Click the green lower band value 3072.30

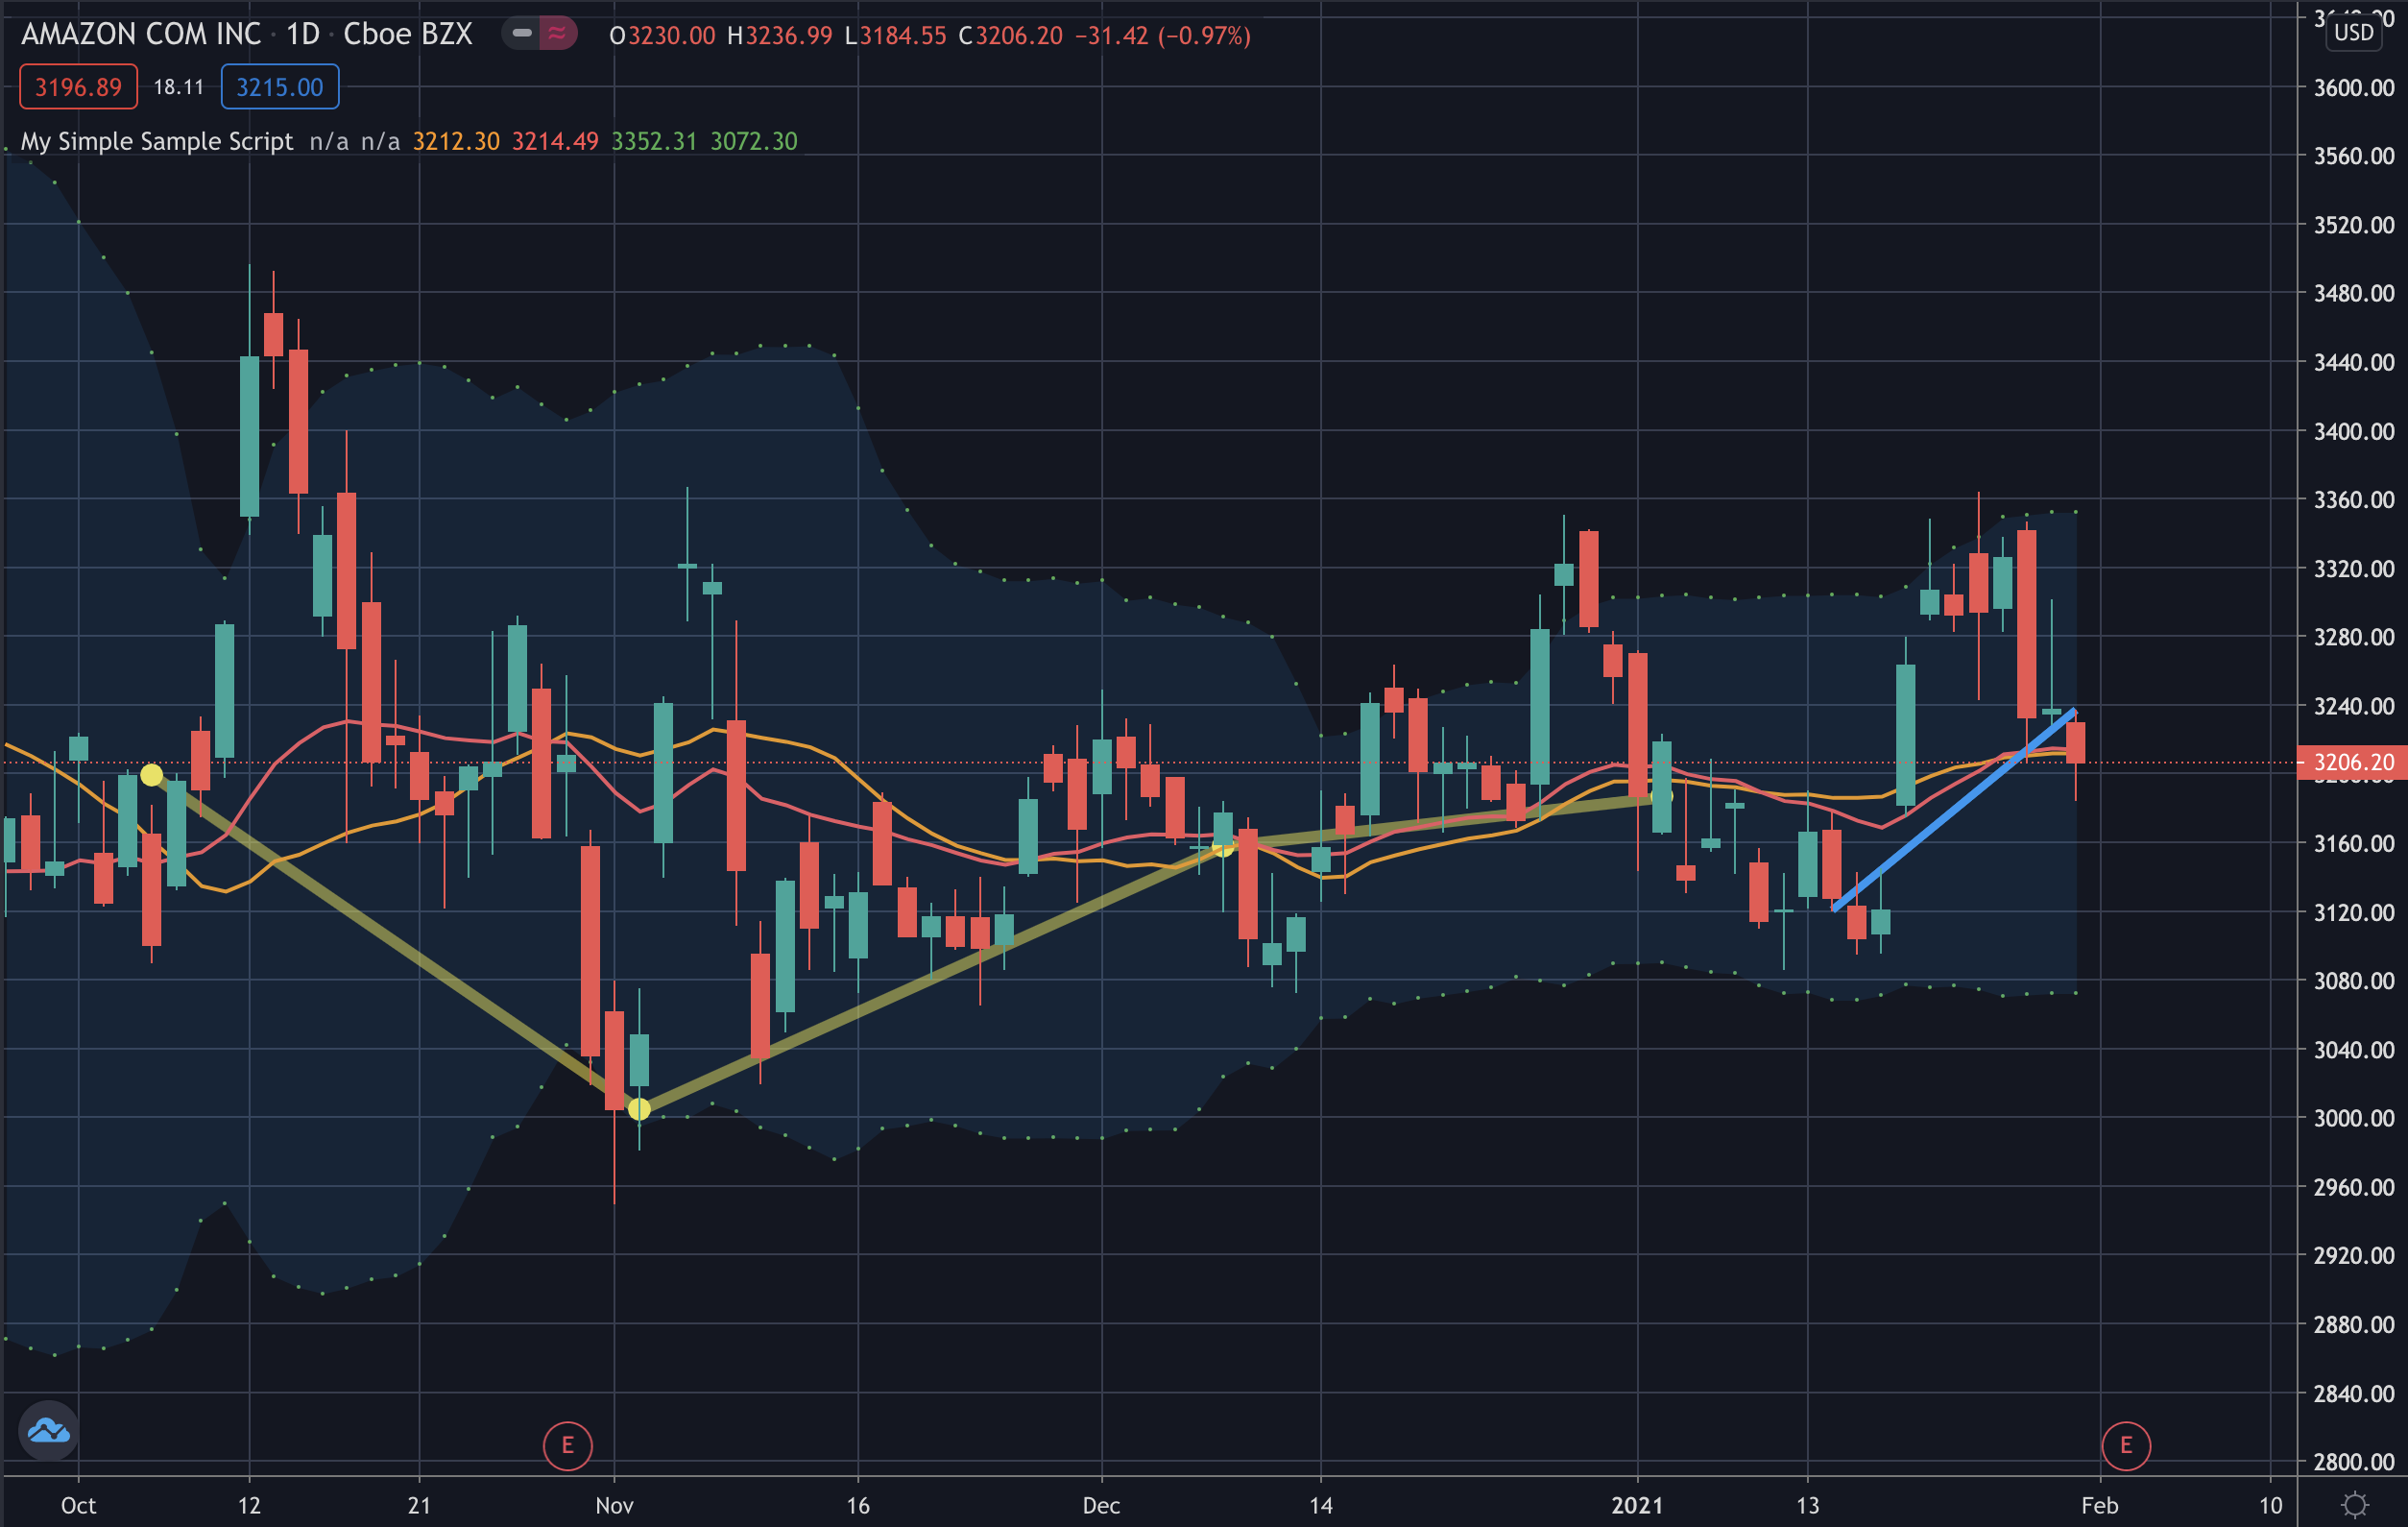(x=754, y=141)
